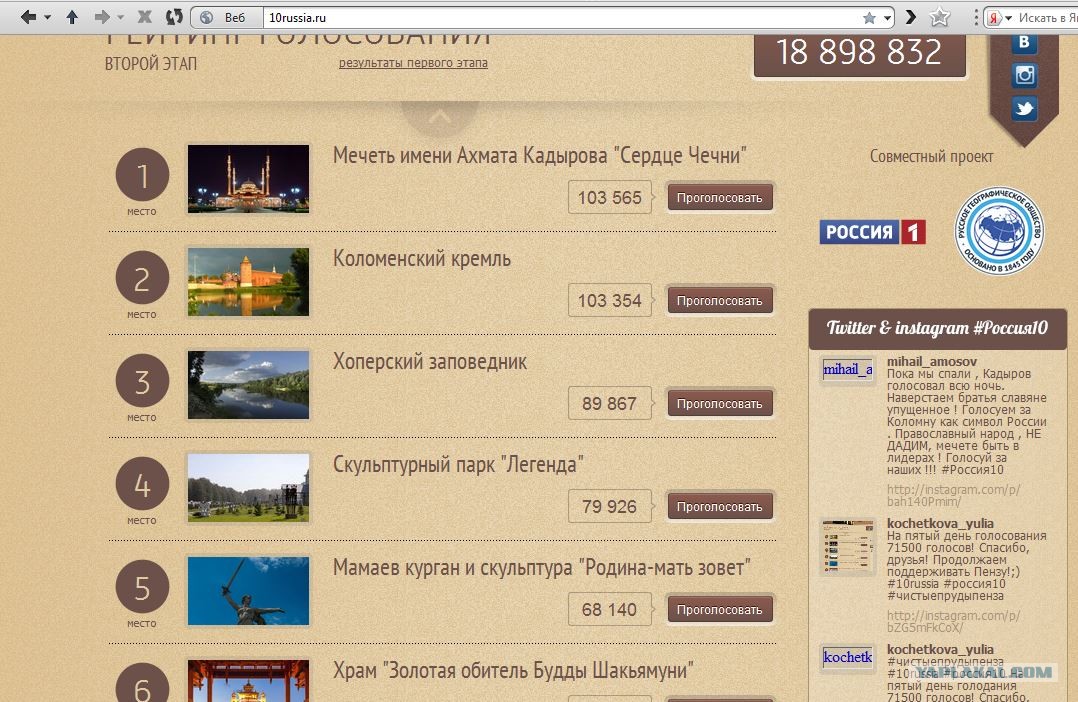1078x702 pixels.
Task: Open the результаты первого этапа link
Action: pyautogui.click(x=413, y=63)
